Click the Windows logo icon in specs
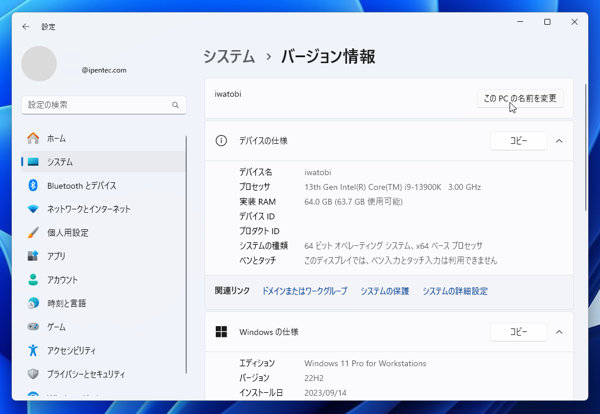Viewport: 600px width, 414px height. [221, 332]
